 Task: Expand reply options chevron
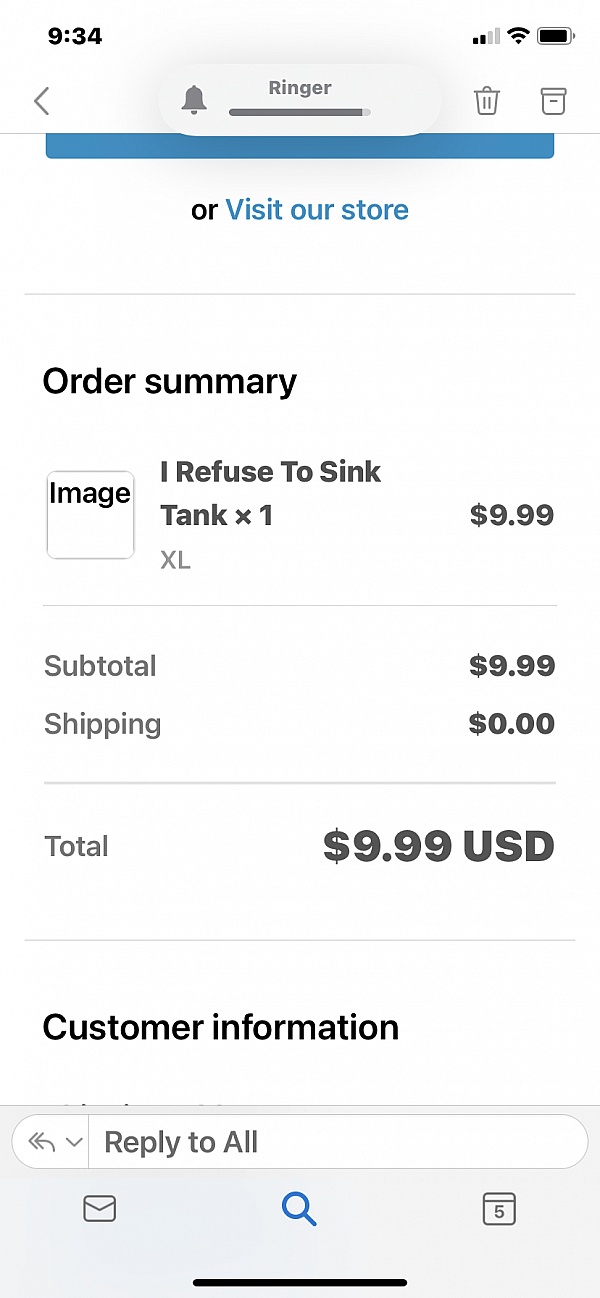74,1142
